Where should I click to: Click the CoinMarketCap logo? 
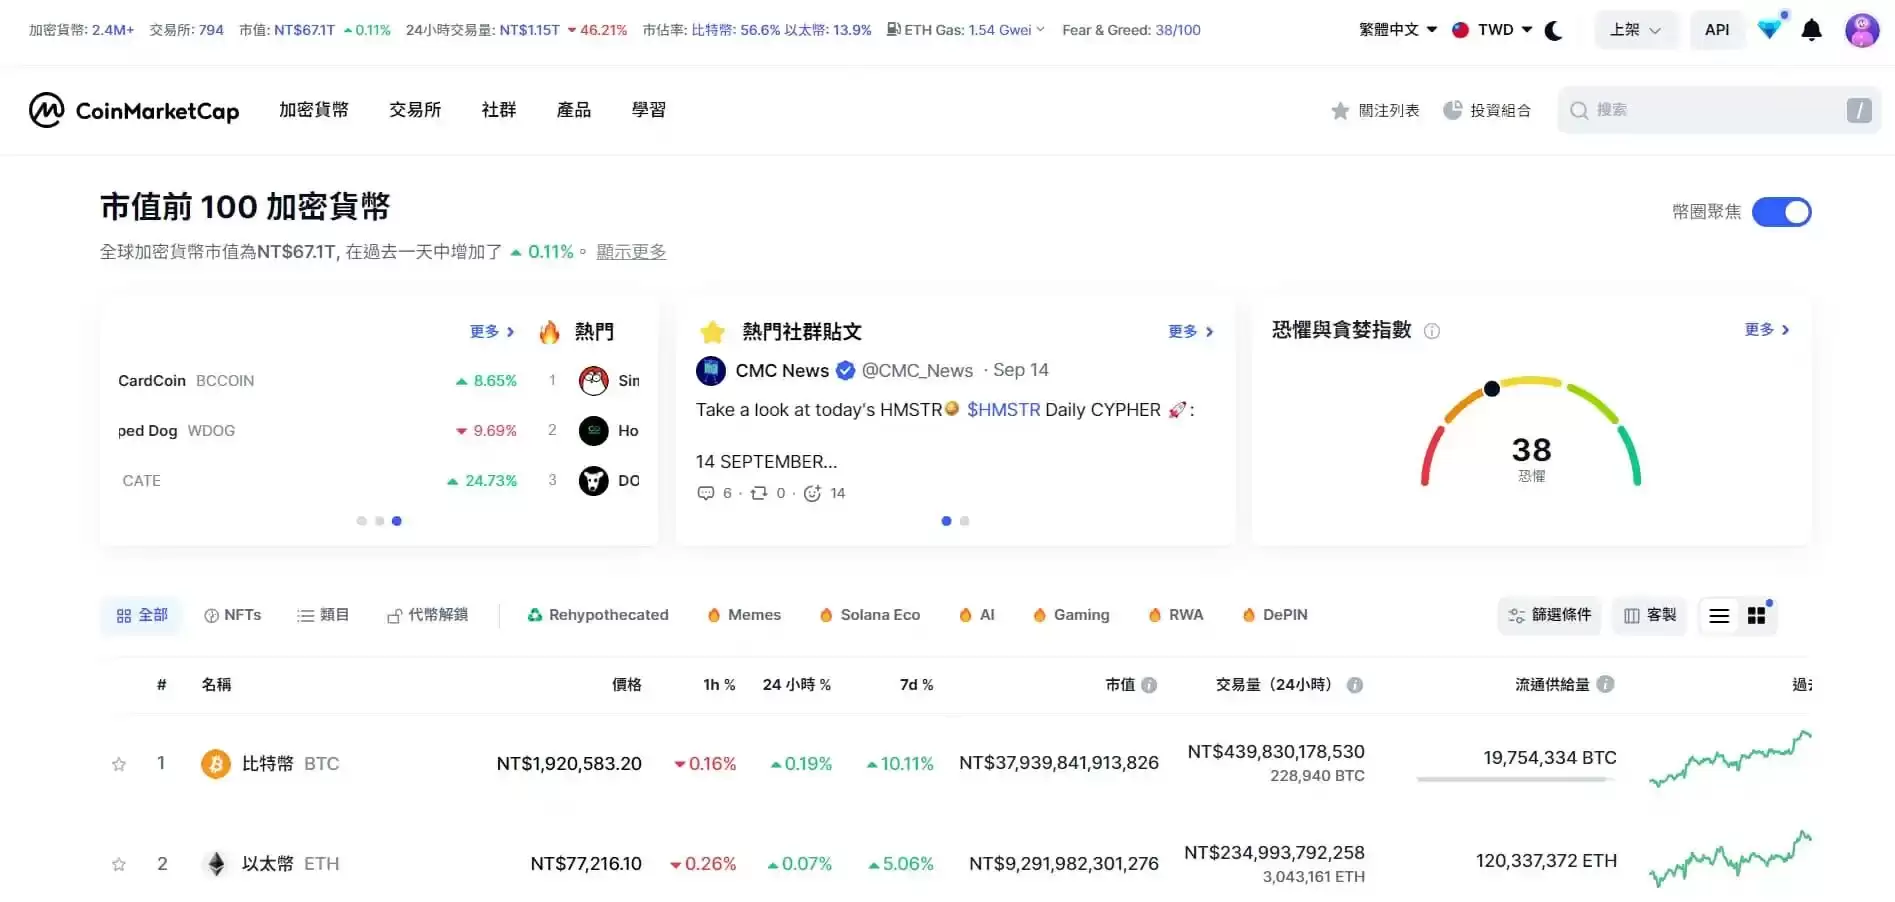point(135,110)
